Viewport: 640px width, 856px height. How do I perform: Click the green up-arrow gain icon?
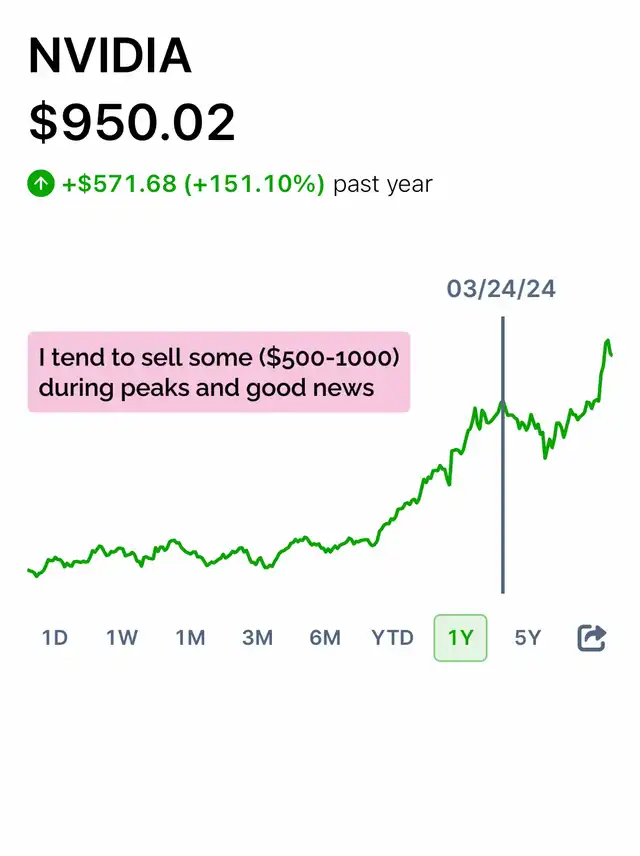tap(41, 184)
